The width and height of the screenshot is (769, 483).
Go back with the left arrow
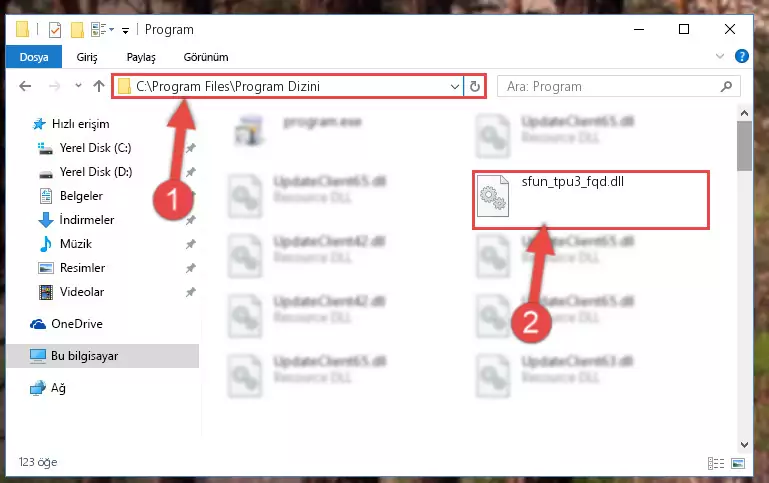(x=25, y=87)
